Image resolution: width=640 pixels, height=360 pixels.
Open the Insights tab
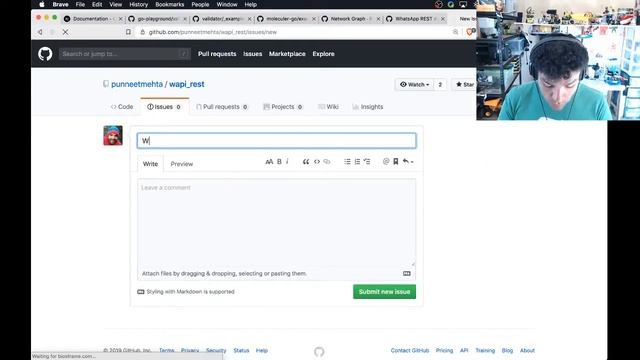368,107
